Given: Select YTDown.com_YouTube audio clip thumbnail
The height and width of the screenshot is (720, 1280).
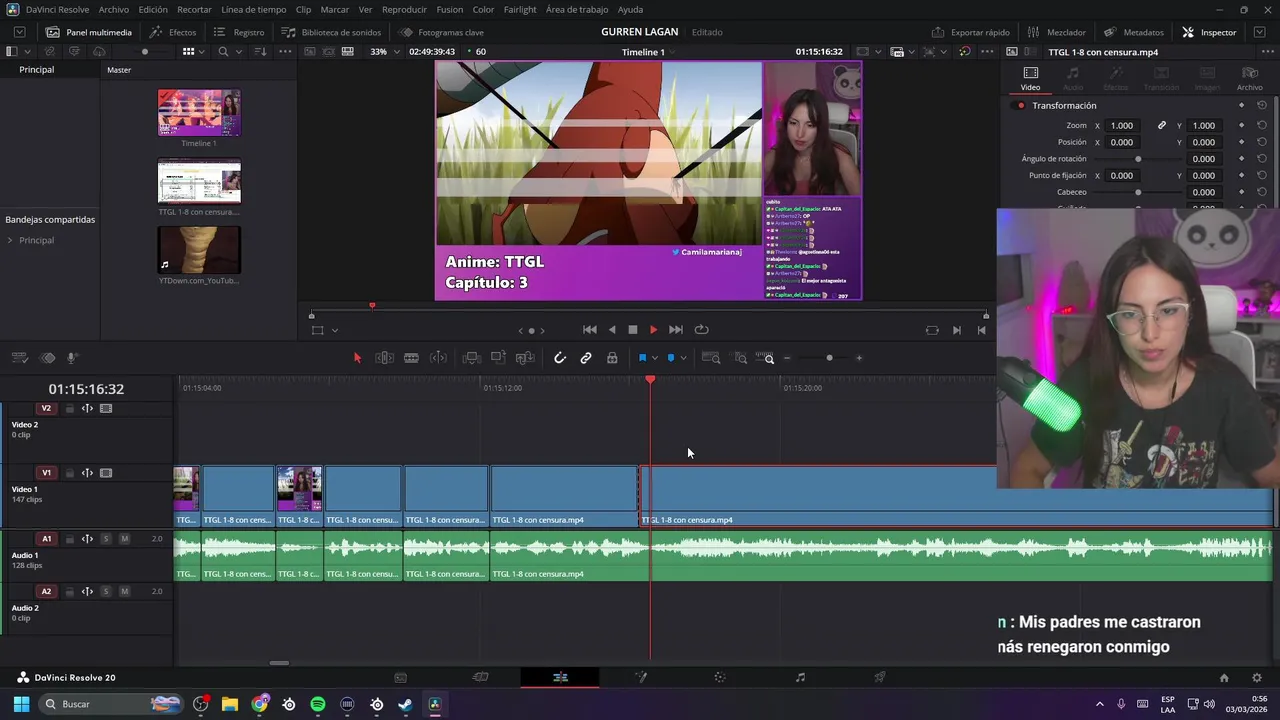Looking at the screenshot, I should [x=199, y=250].
